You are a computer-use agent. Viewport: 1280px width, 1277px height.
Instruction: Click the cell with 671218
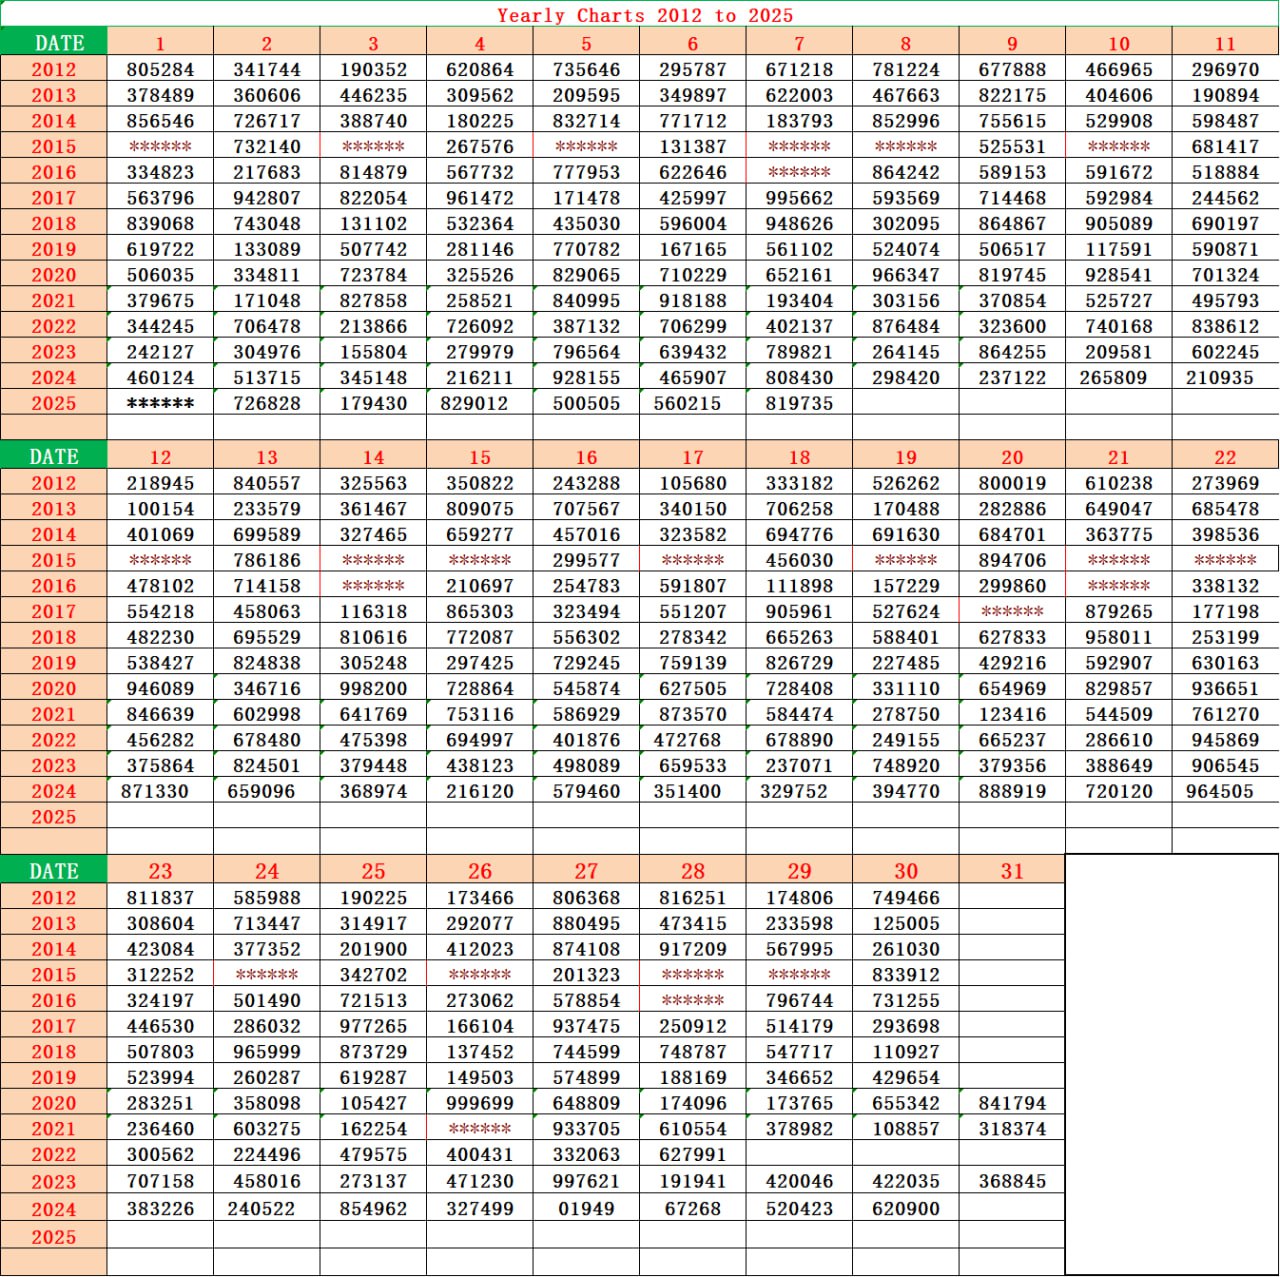pyautogui.click(x=799, y=69)
